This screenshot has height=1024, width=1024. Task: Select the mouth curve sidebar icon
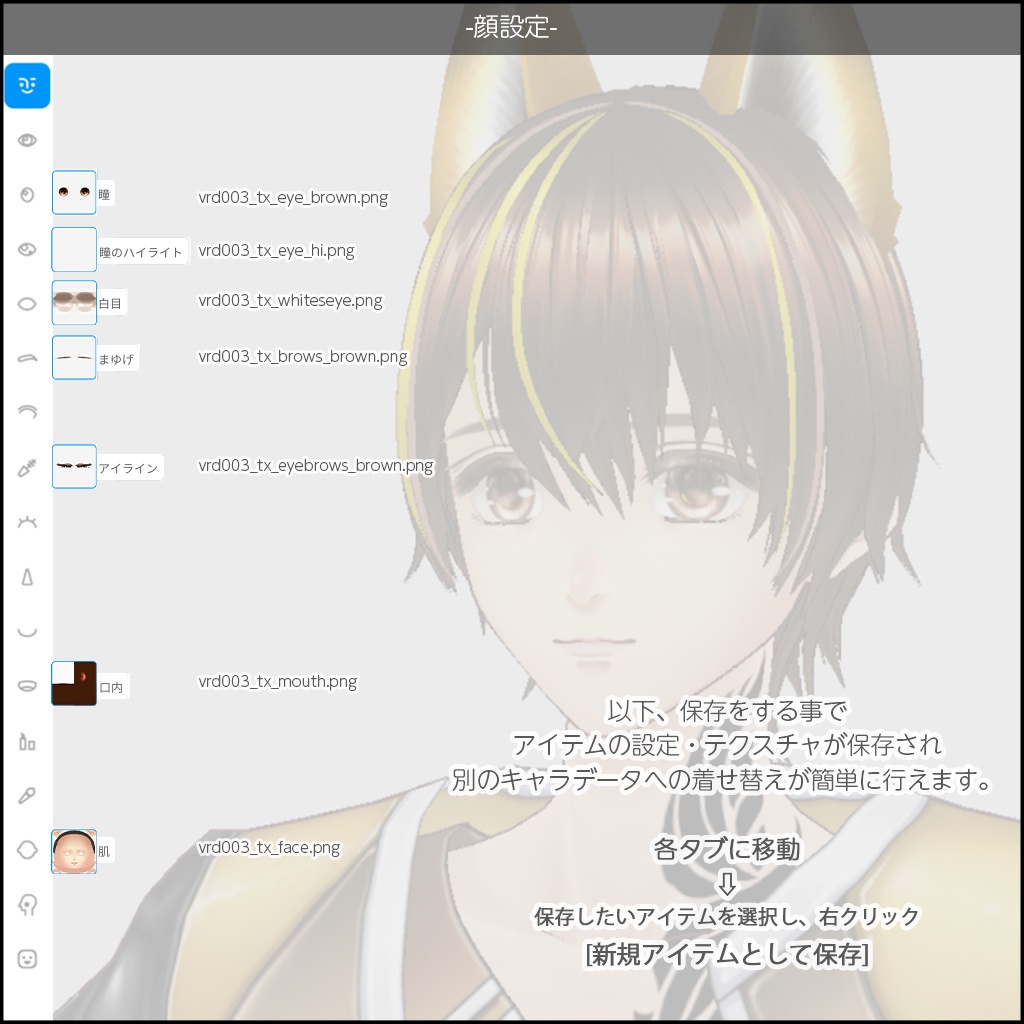coord(27,631)
